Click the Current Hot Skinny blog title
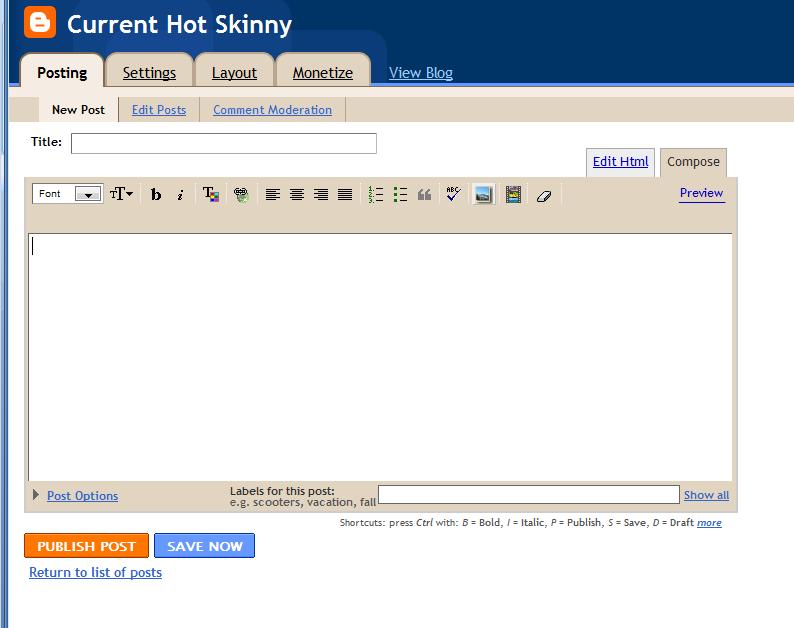 coord(179,24)
